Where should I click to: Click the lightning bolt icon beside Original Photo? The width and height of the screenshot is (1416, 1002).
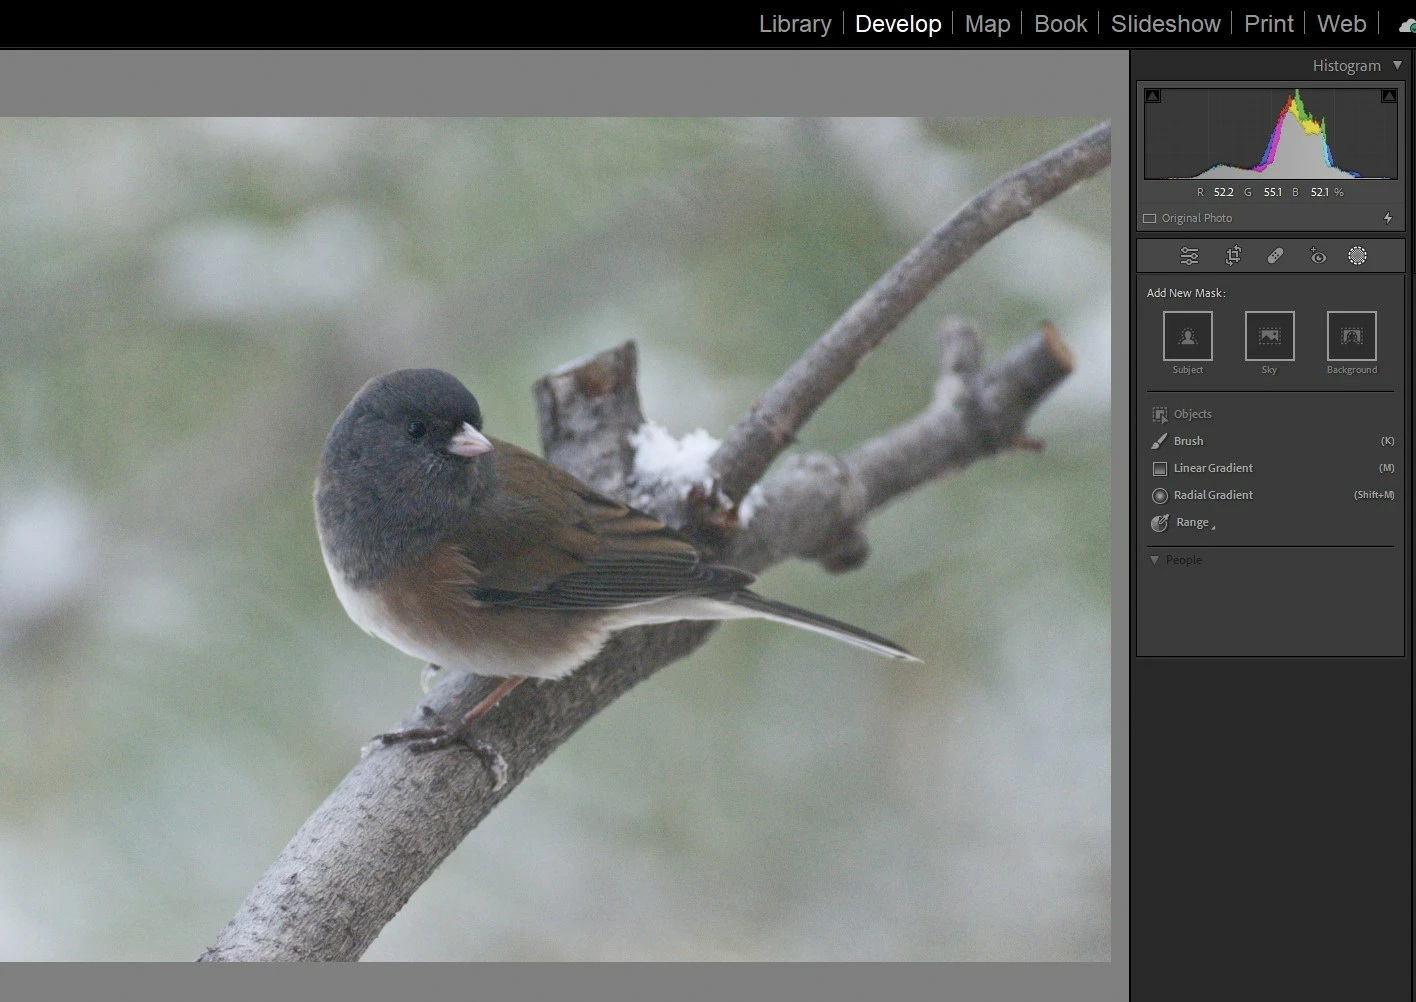pos(1388,218)
